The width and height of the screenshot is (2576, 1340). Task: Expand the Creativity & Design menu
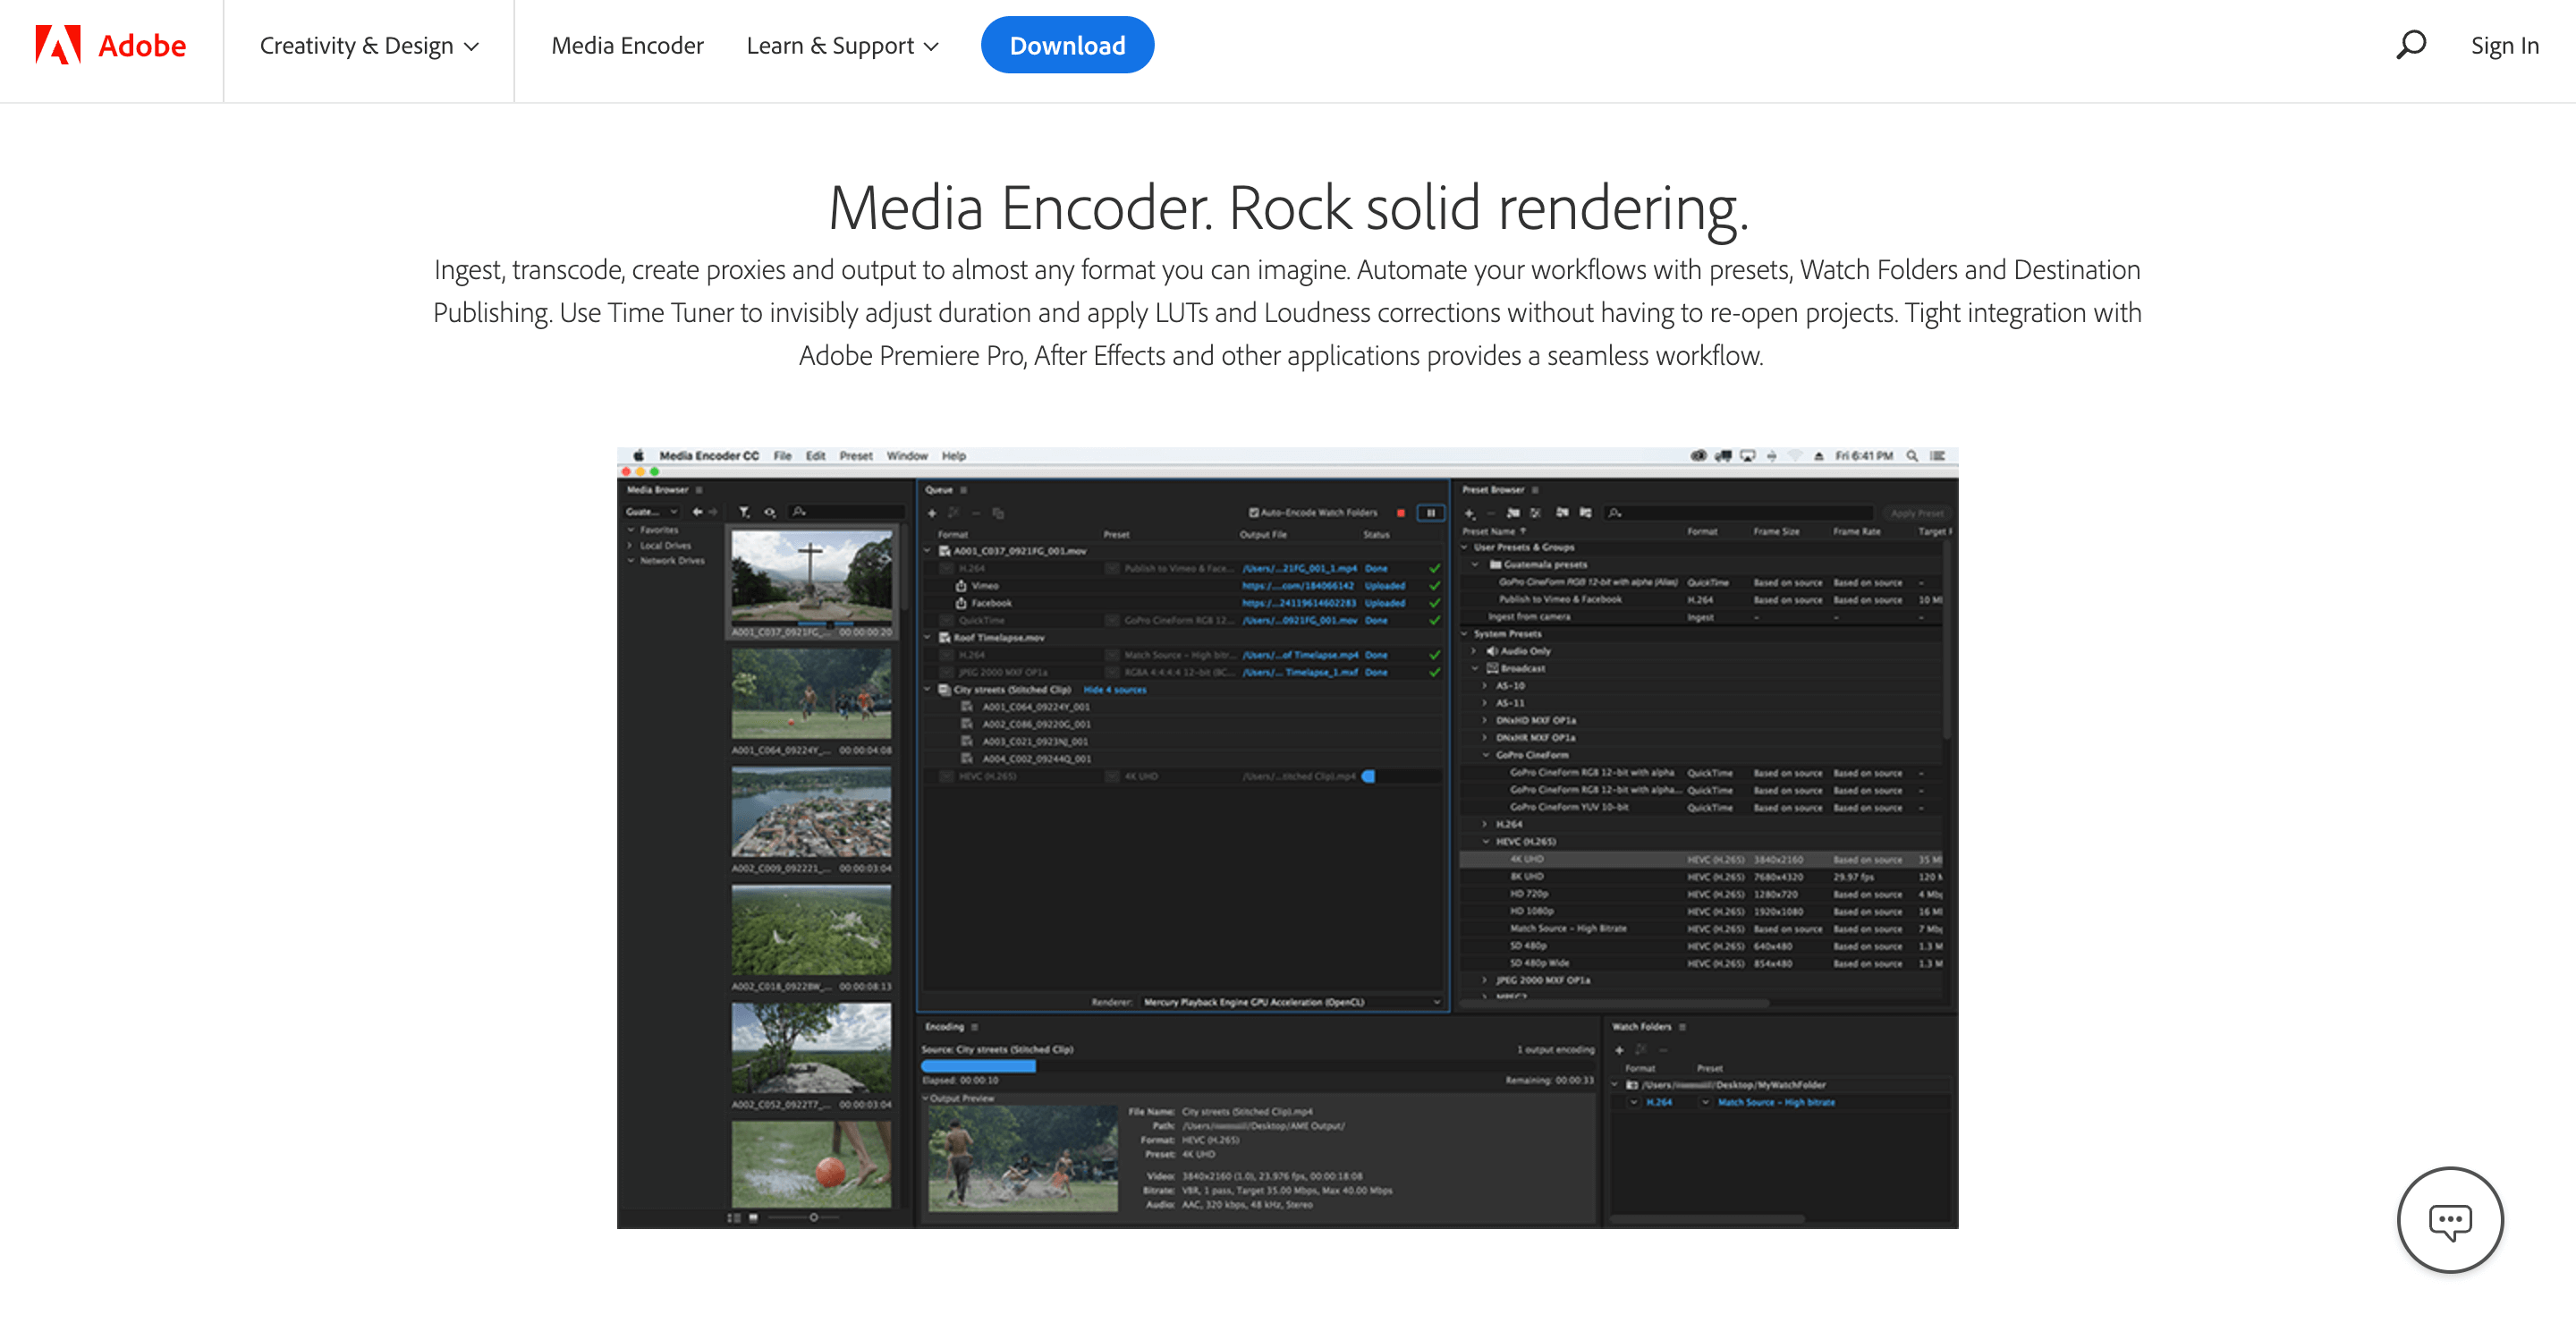pos(369,46)
